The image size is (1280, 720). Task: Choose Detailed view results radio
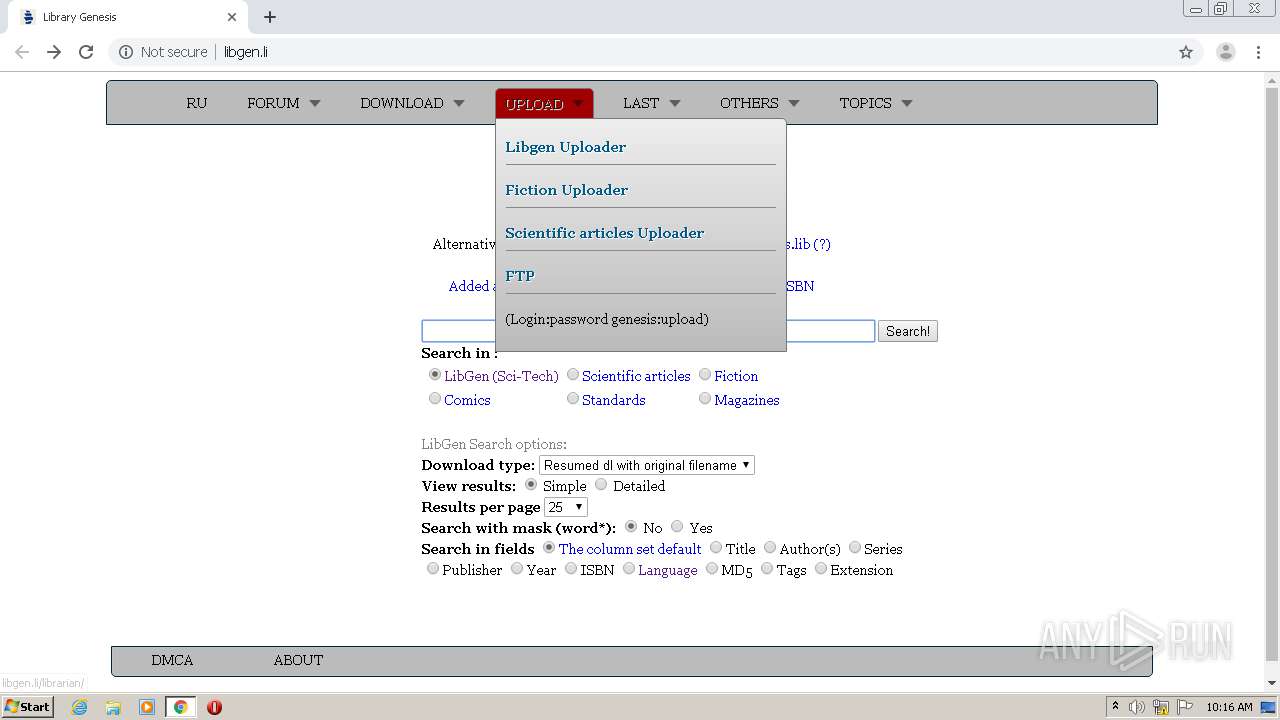click(601, 485)
